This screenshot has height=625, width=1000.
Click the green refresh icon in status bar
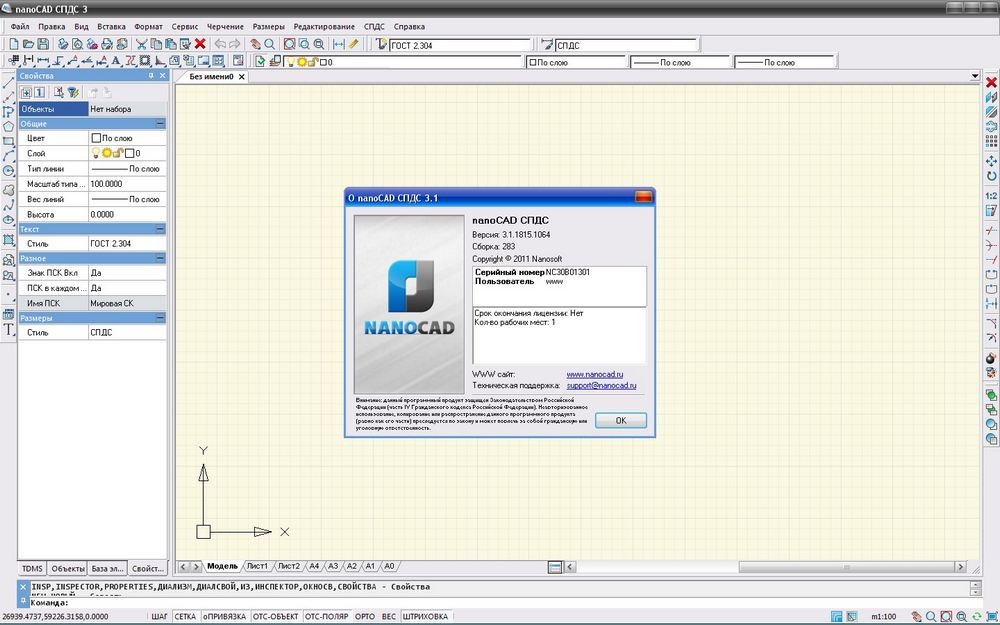click(976, 617)
